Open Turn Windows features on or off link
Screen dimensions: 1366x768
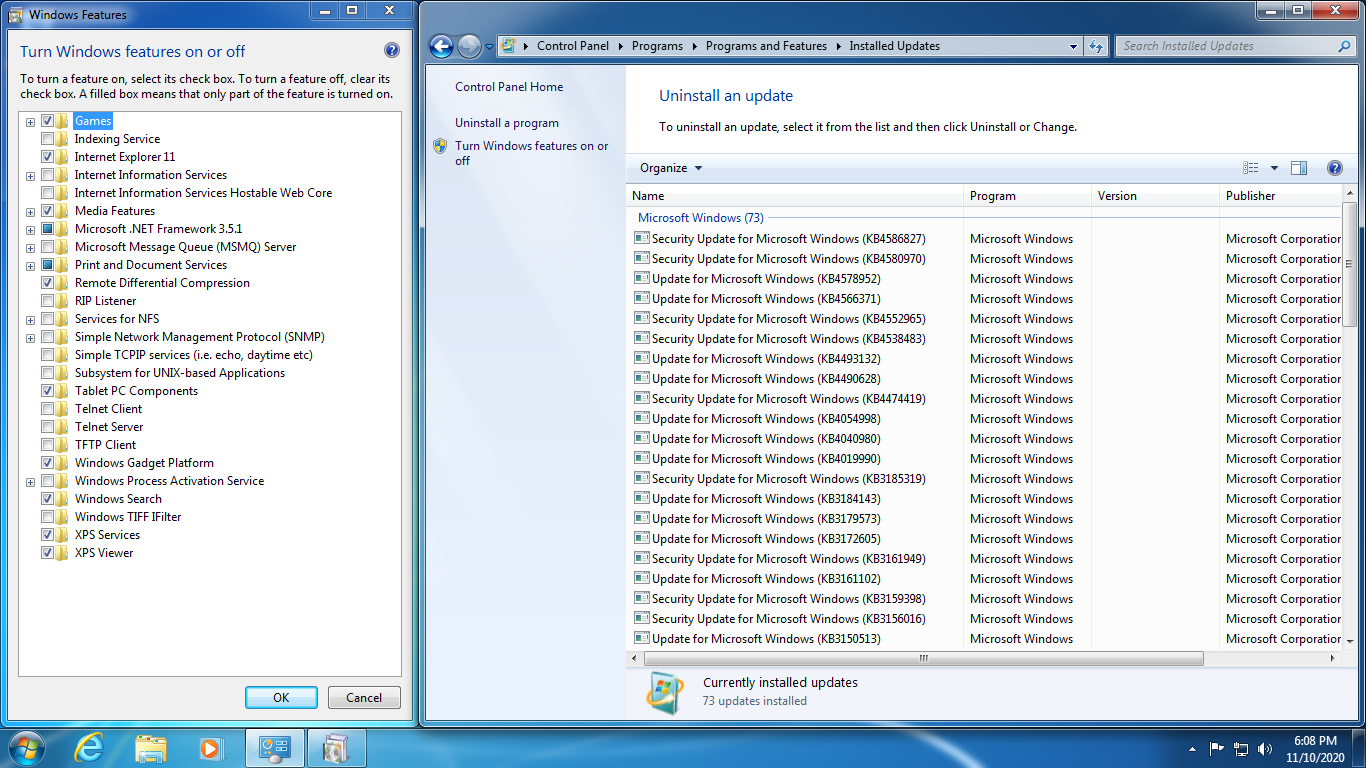[531, 153]
